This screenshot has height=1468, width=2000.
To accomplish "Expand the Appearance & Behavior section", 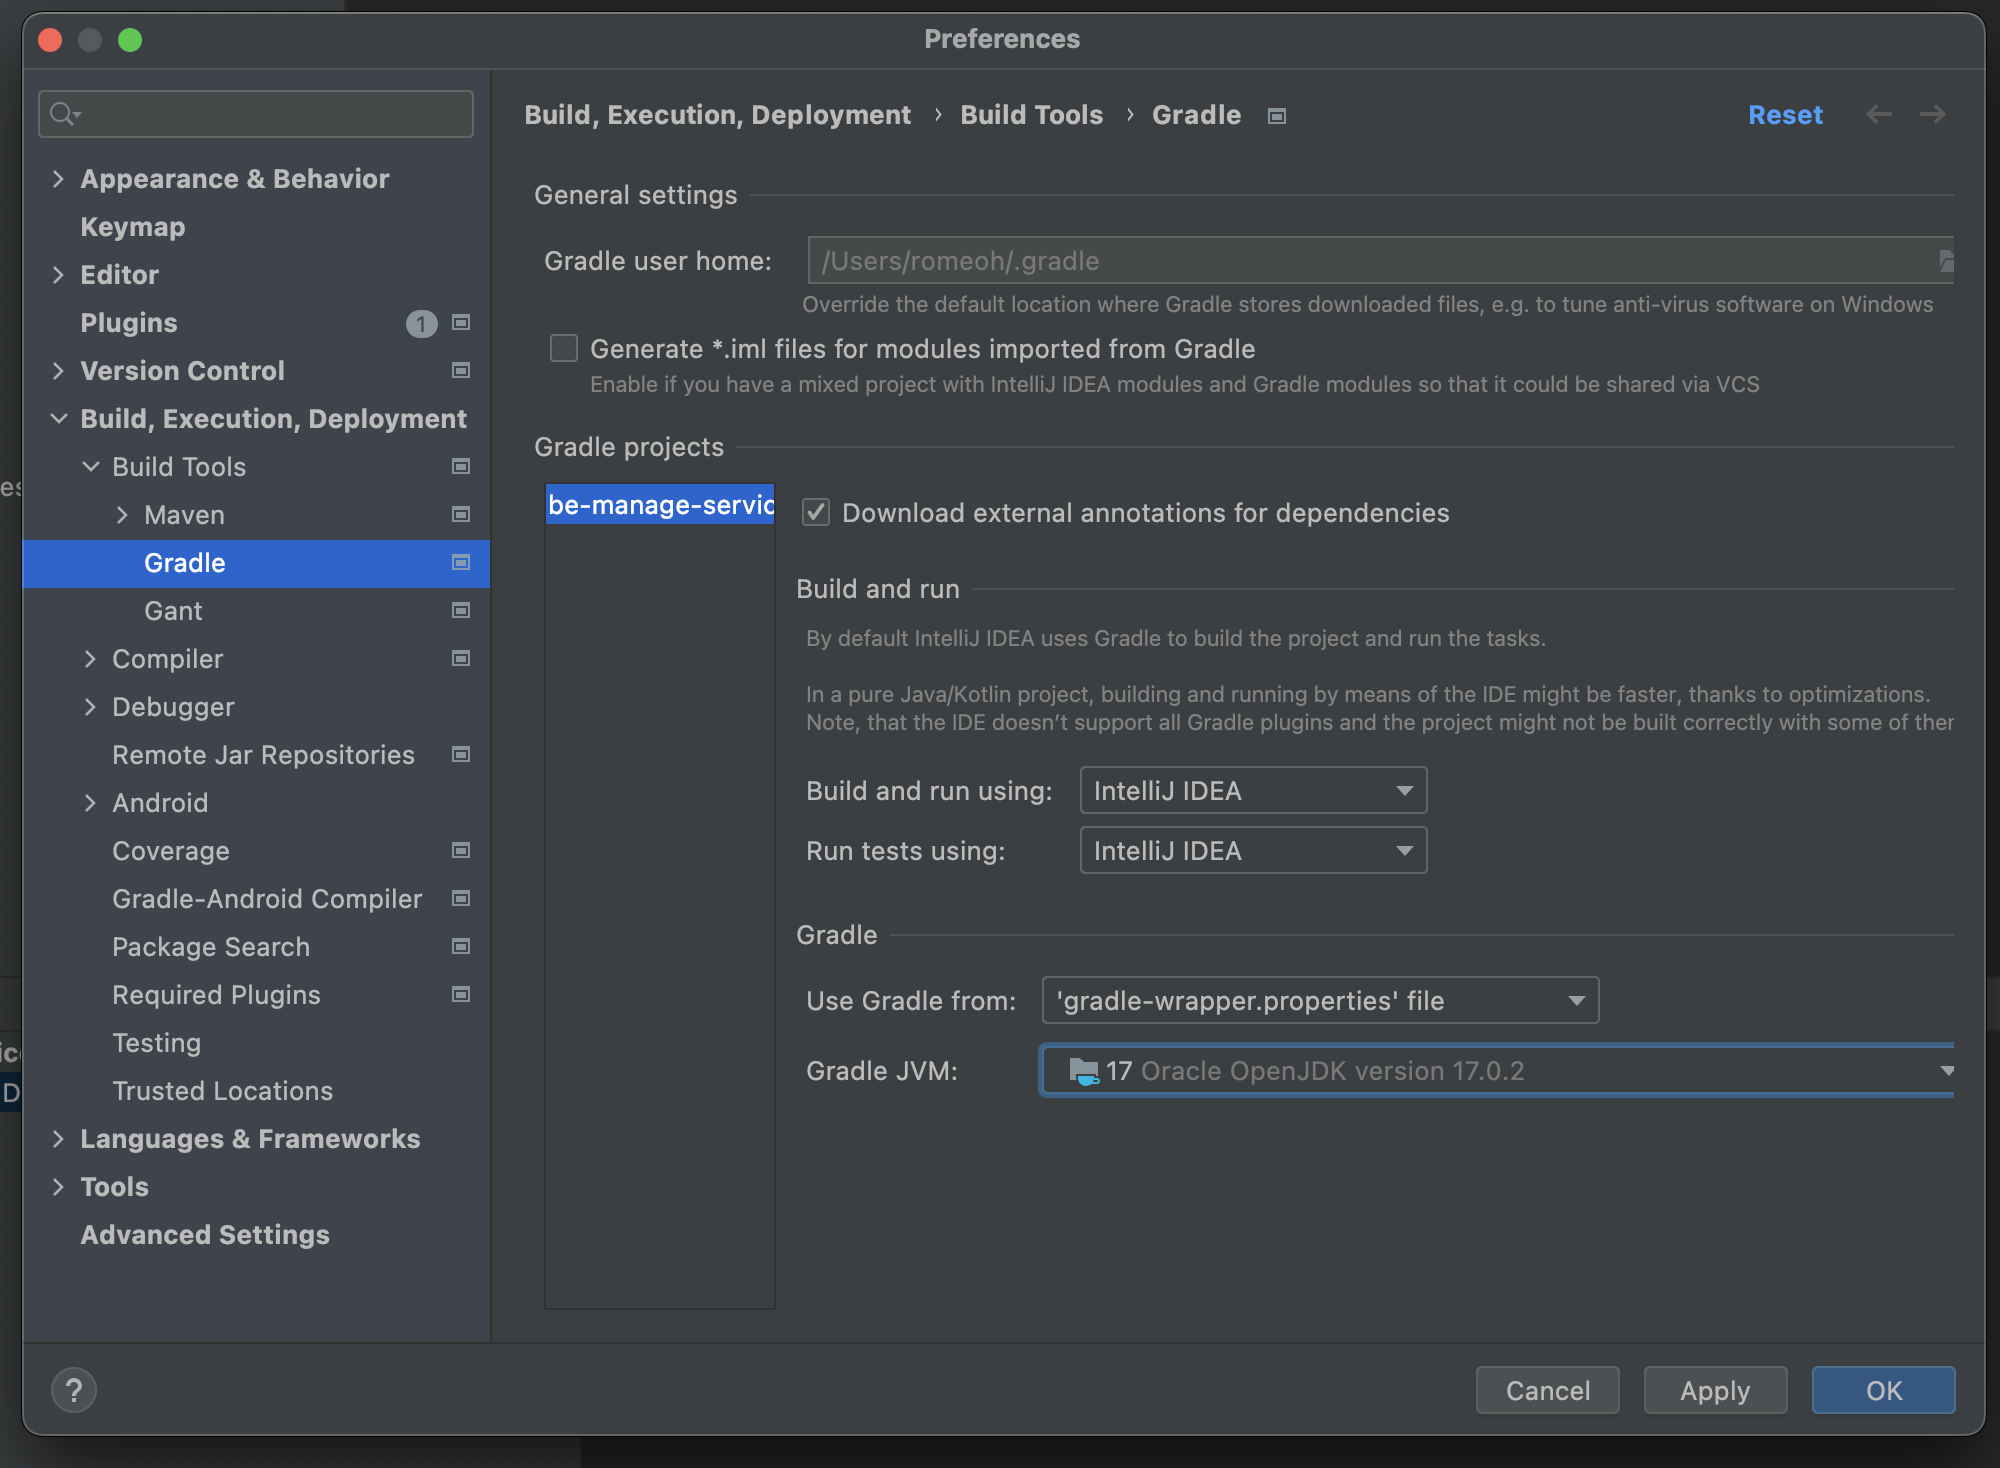I will click(x=58, y=179).
